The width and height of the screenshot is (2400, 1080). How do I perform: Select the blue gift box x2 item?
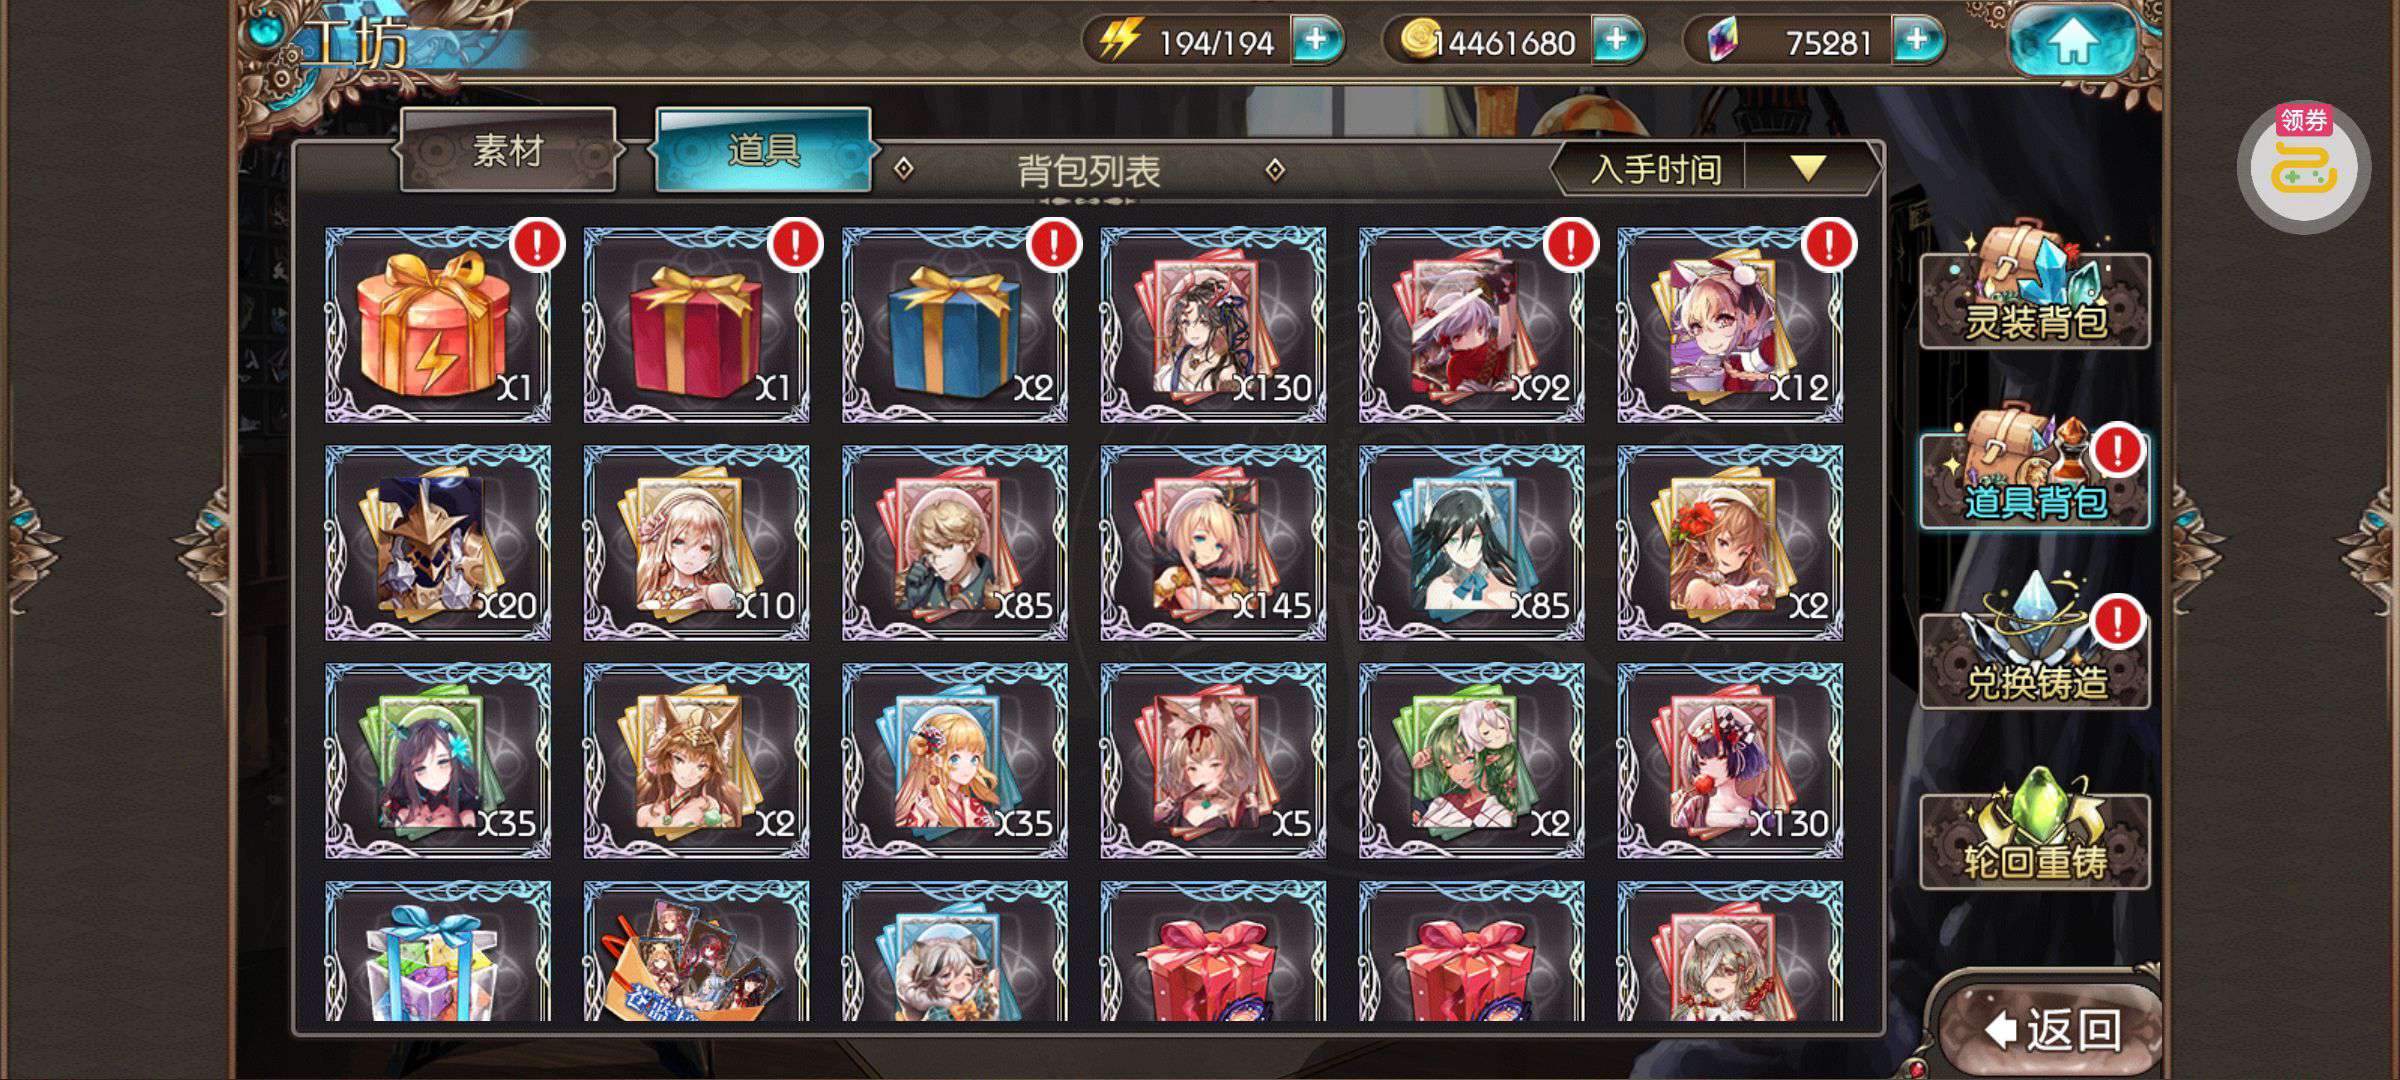[955, 325]
